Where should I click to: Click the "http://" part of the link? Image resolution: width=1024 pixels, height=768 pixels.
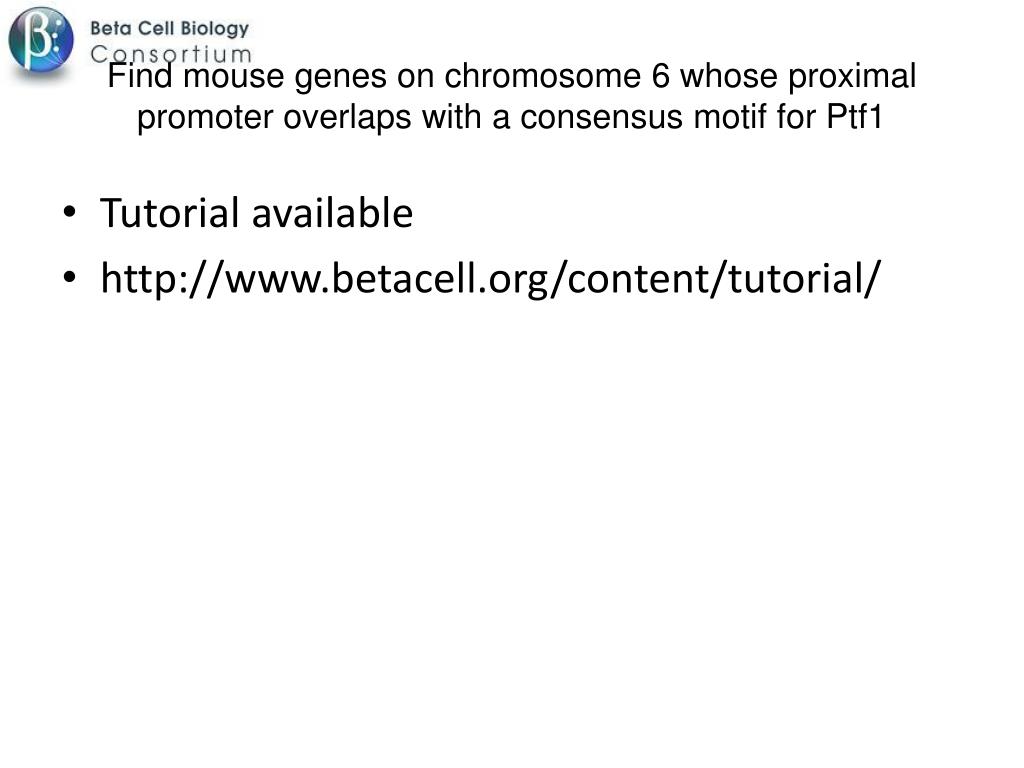pyautogui.click(x=161, y=280)
